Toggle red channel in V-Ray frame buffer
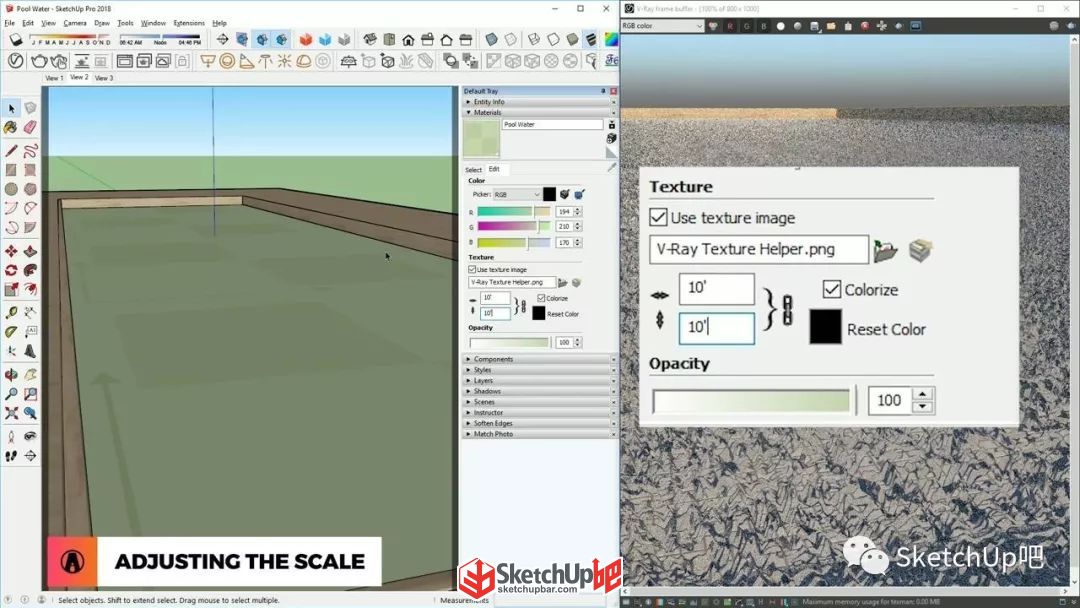 point(729,26)
